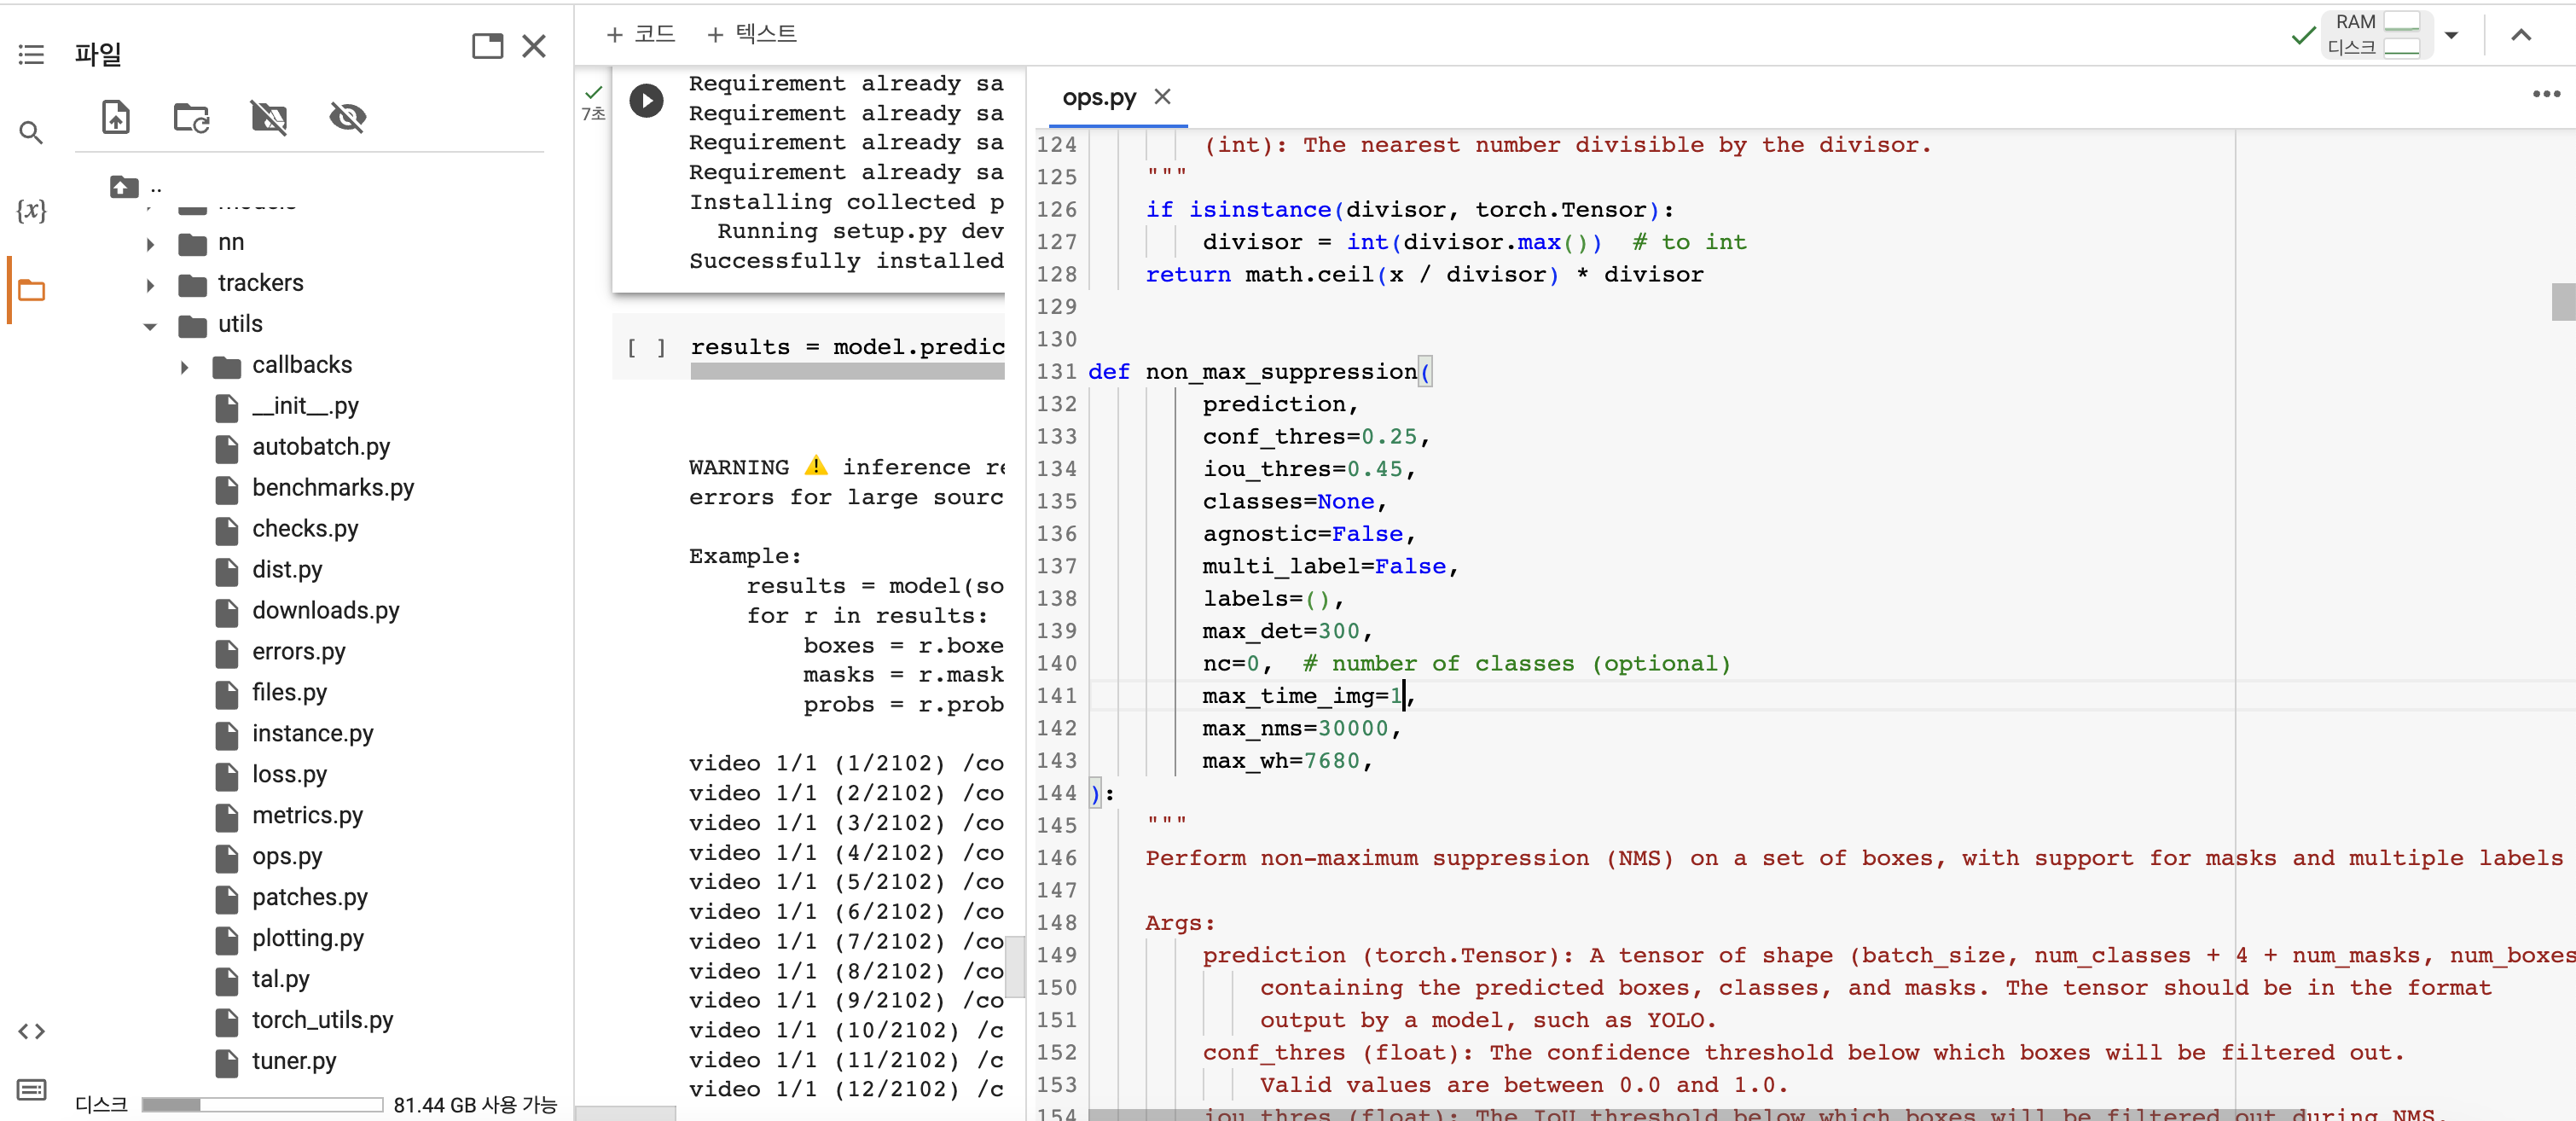Open the table of contents icon
This screenshot has width=2576, height=1121.
tap(31, 55)
